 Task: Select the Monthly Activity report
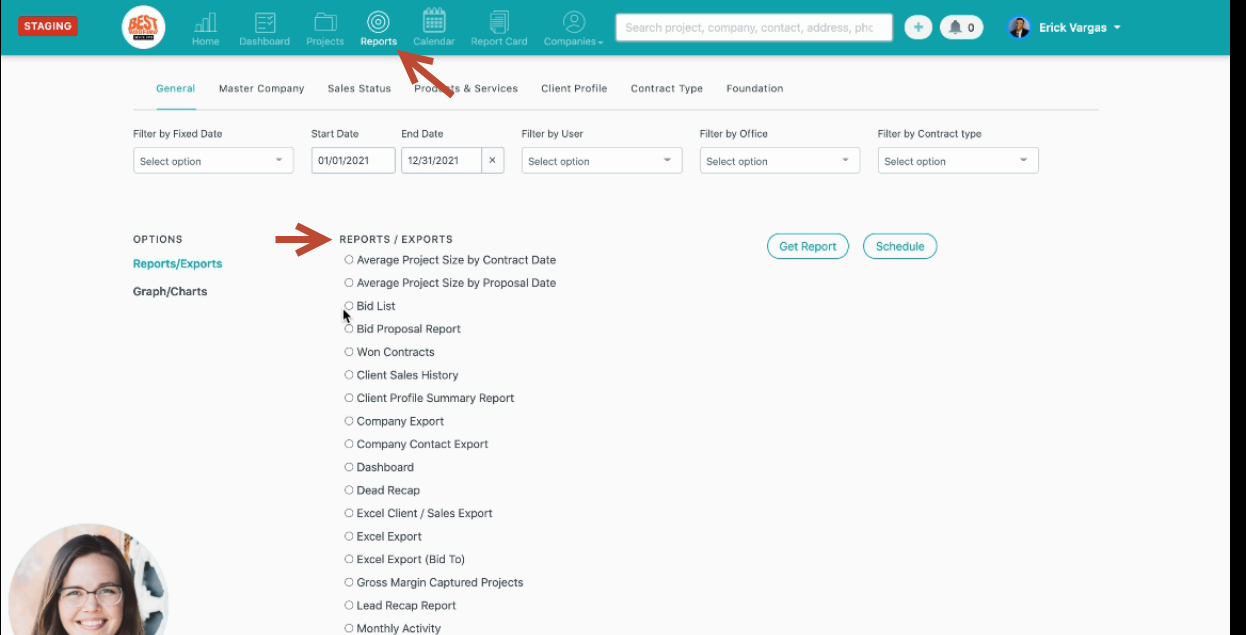[349, 628]
